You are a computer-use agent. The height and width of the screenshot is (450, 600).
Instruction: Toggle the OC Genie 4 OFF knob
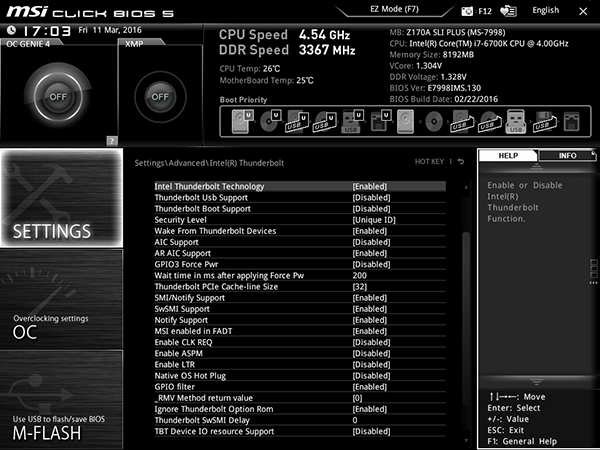[58, 96]
